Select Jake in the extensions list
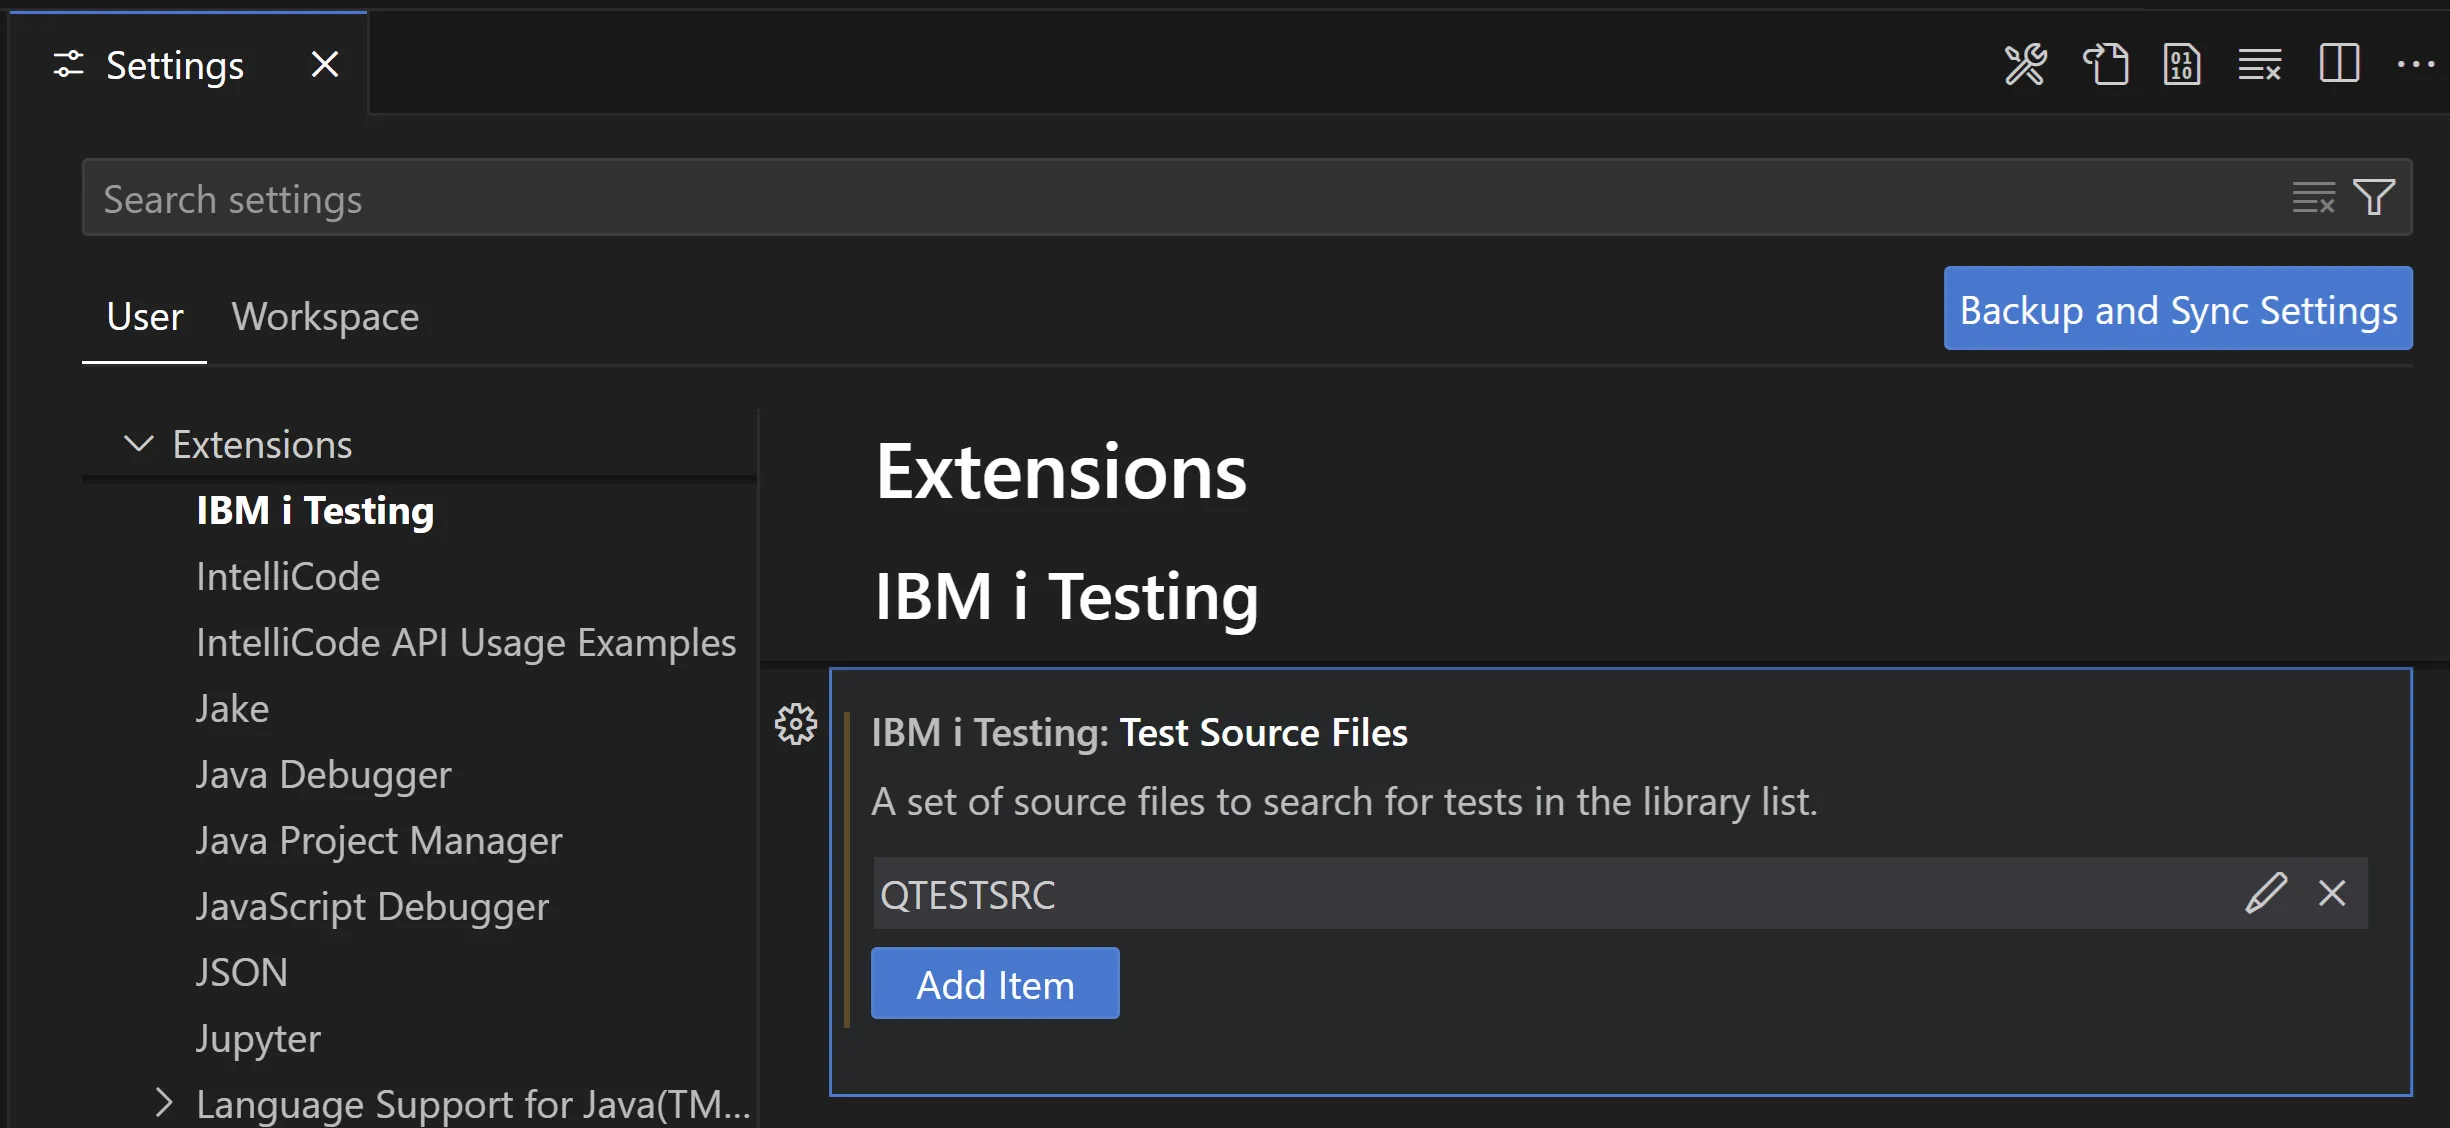Viewport: 2450px width, 1128px height. coord(232,709)
